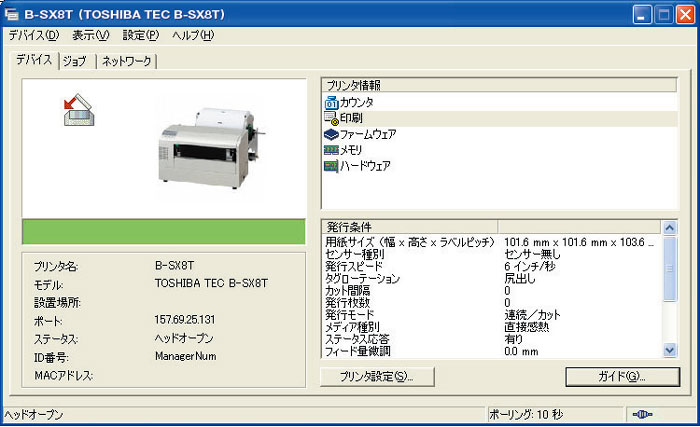Click the カウンタ counter icon
This screenshot has height=427, width=700.
(331, 102)
